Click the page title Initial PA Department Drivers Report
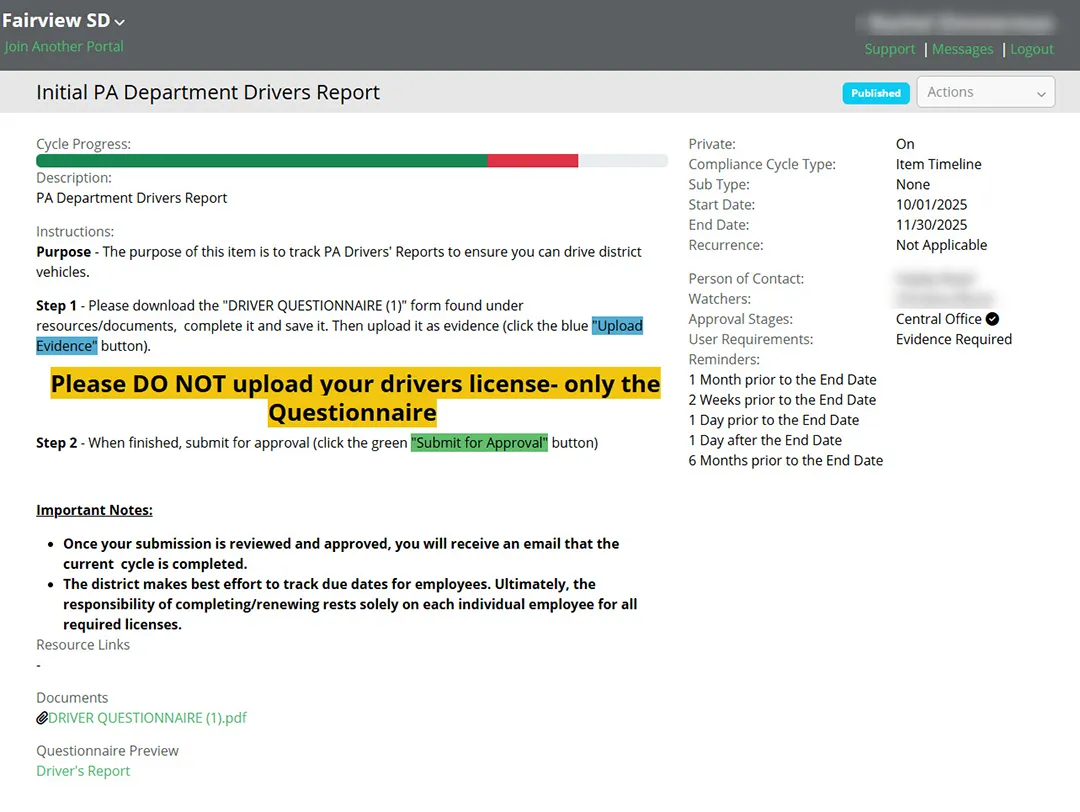Screen dimensions: 1080x812 pyautogui.click(x=208, y=92)
